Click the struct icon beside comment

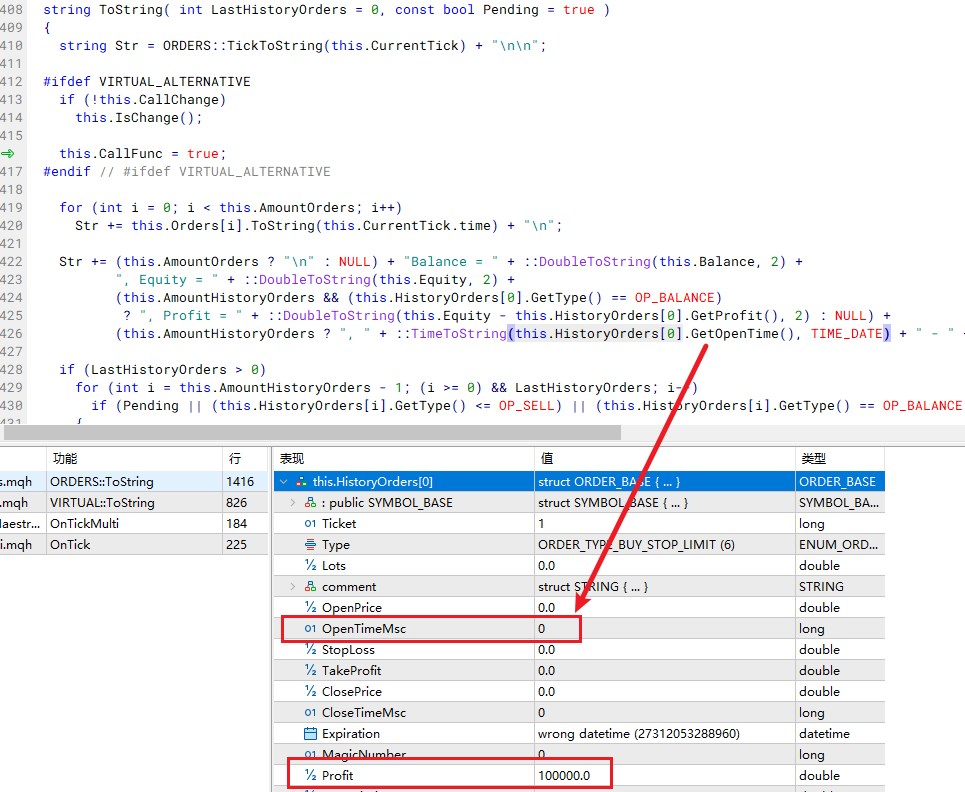pyautogui.click(x=310, y=586)
